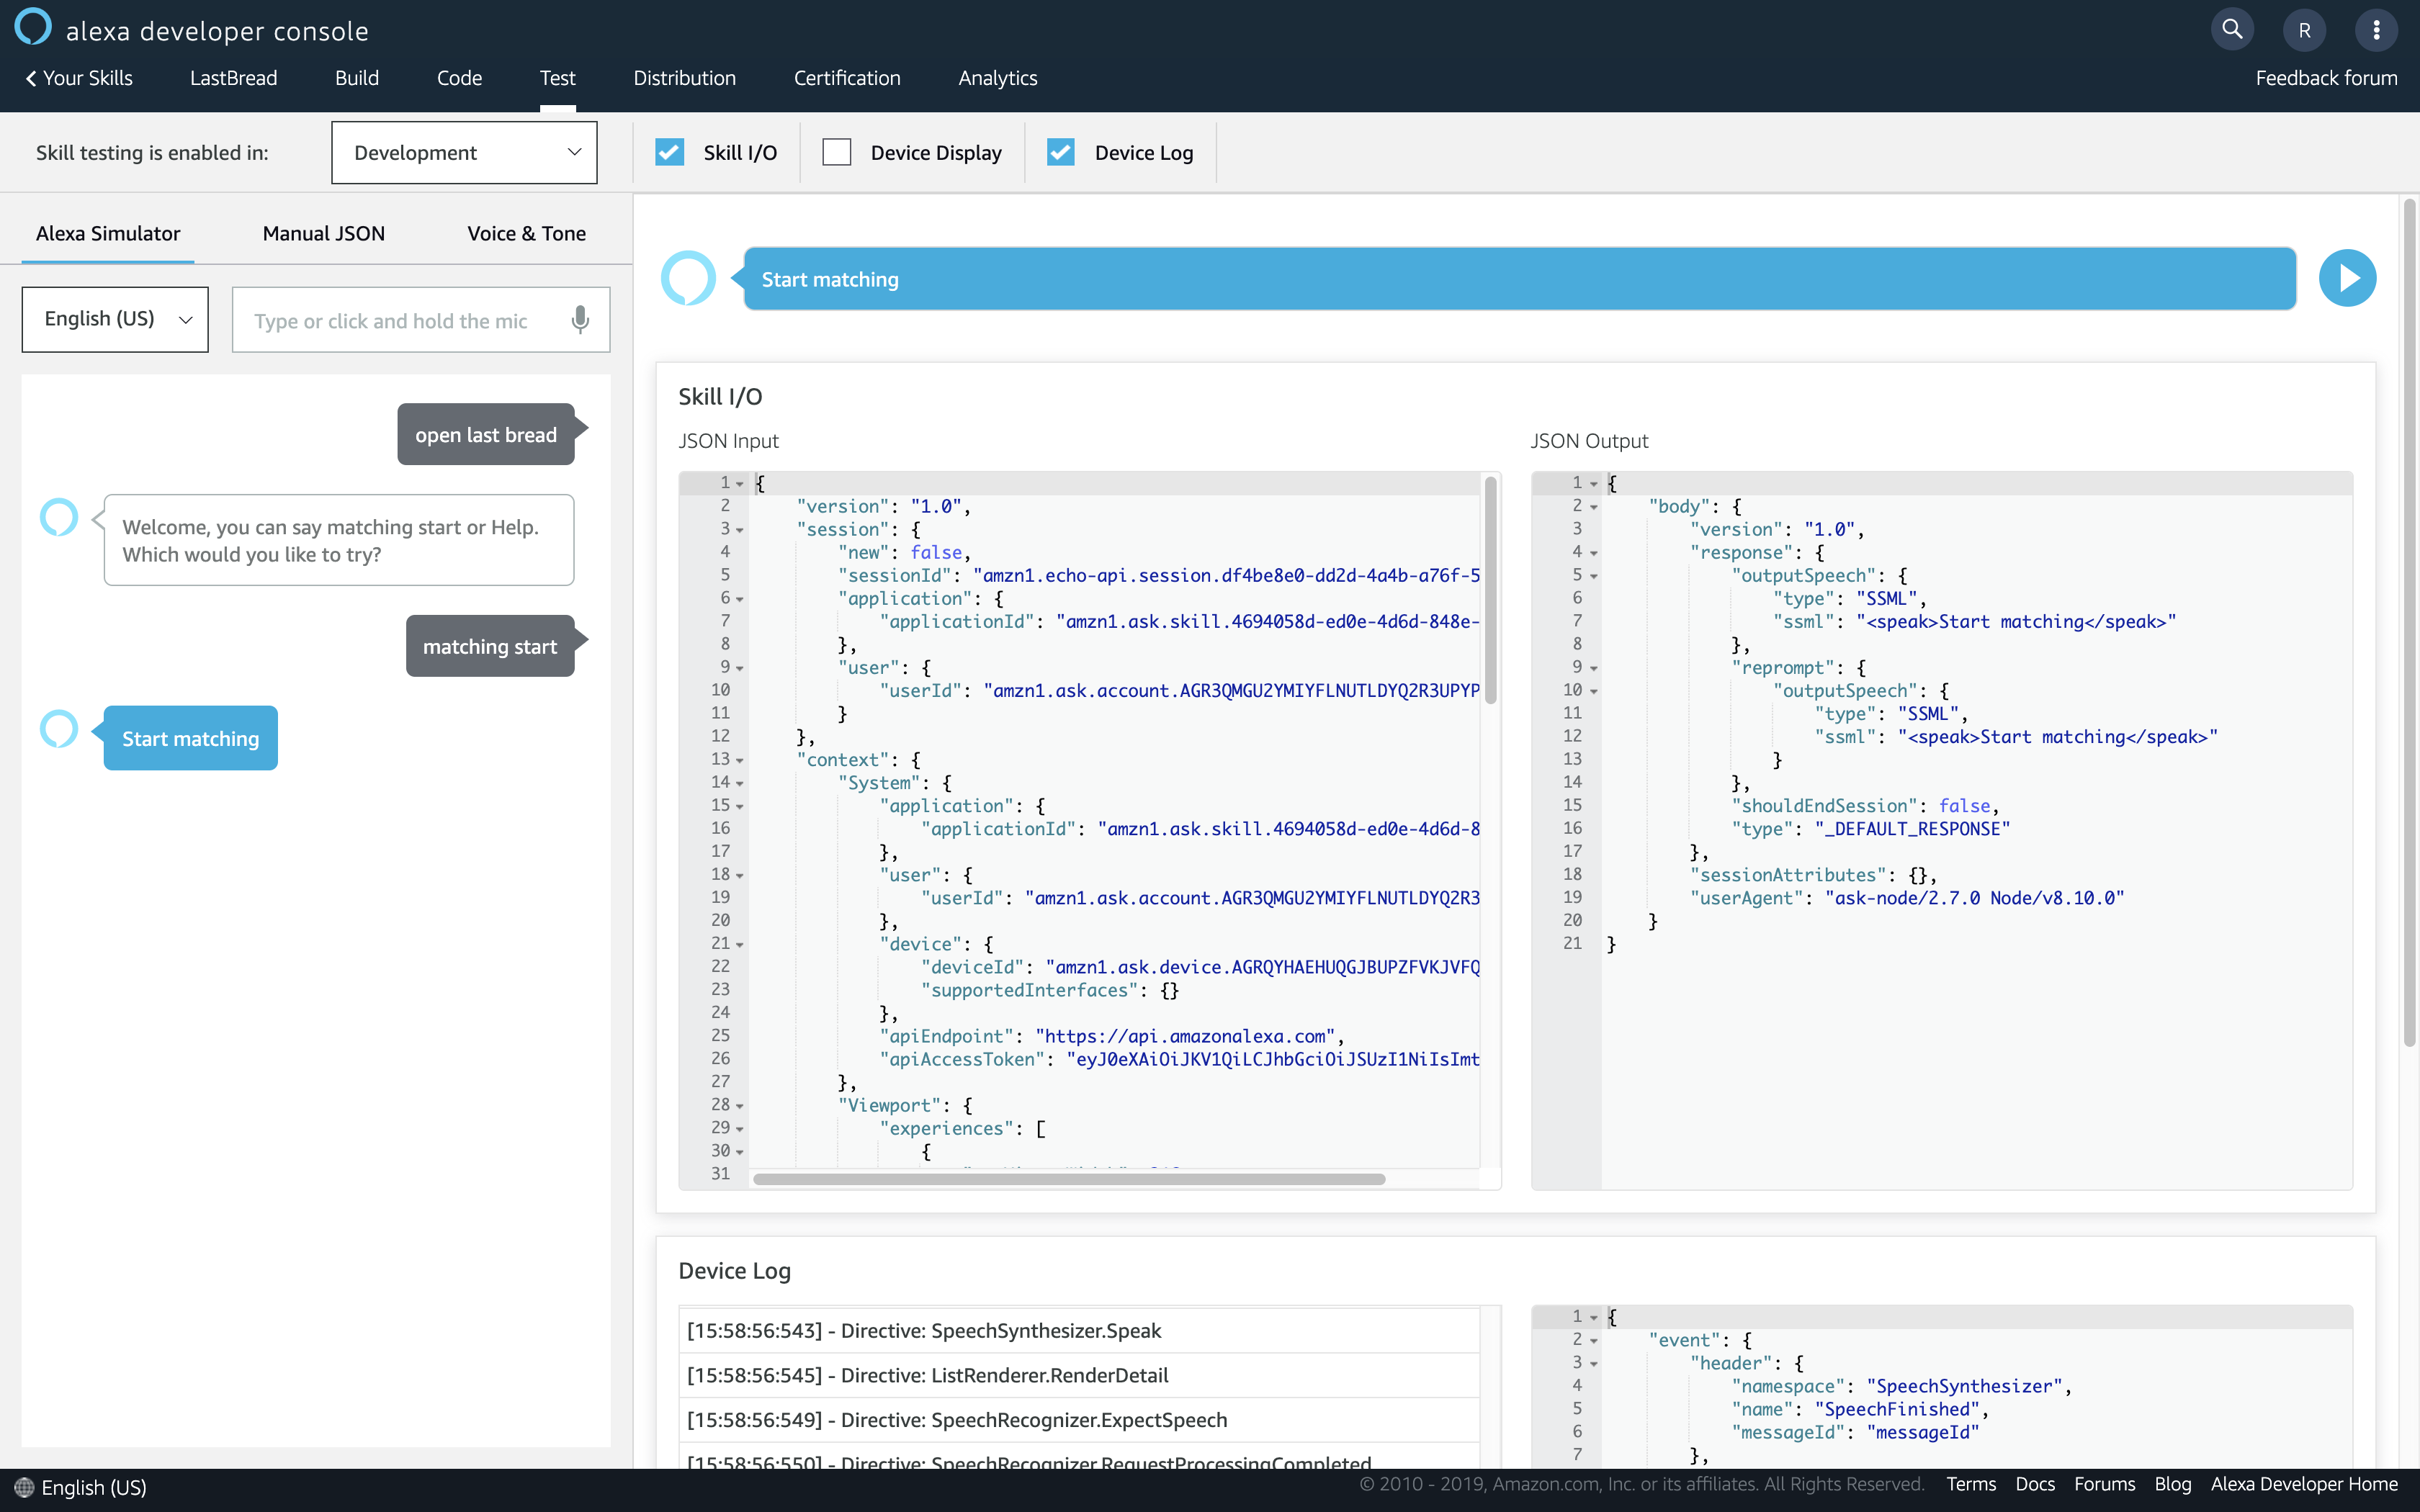Image resolution: width=2420 pixels, height=1512 pixels.
Task: Collapse line 9 reprompt fold in JSON Output
Action: pos(1594,668)
